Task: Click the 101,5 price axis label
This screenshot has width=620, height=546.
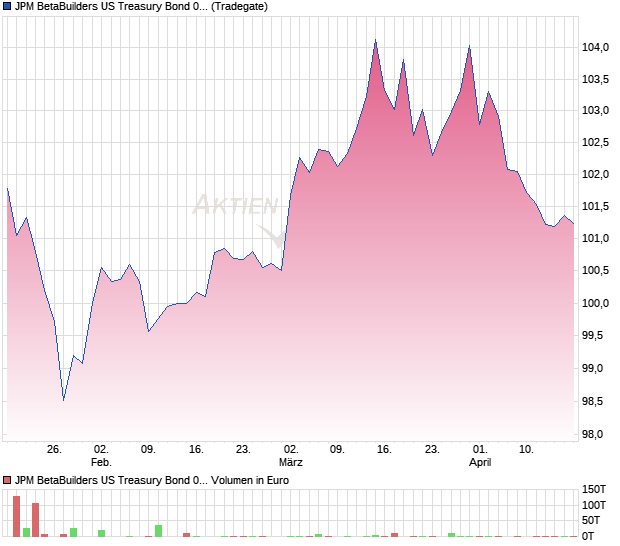Action: 595,206
